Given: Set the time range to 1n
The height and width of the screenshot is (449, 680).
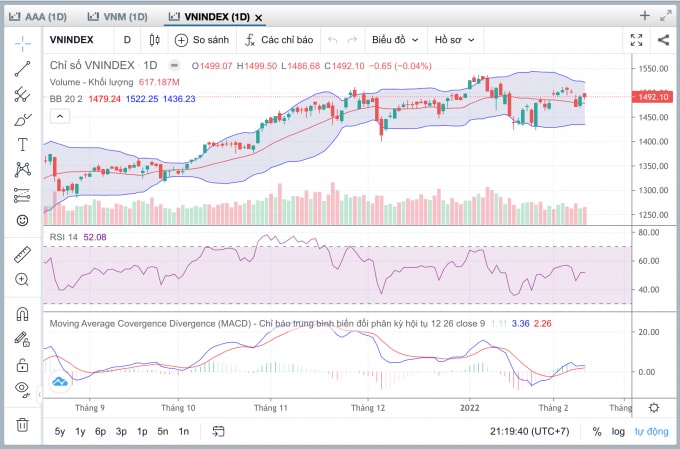Looking at the screenshot, I should click(183, 432).
